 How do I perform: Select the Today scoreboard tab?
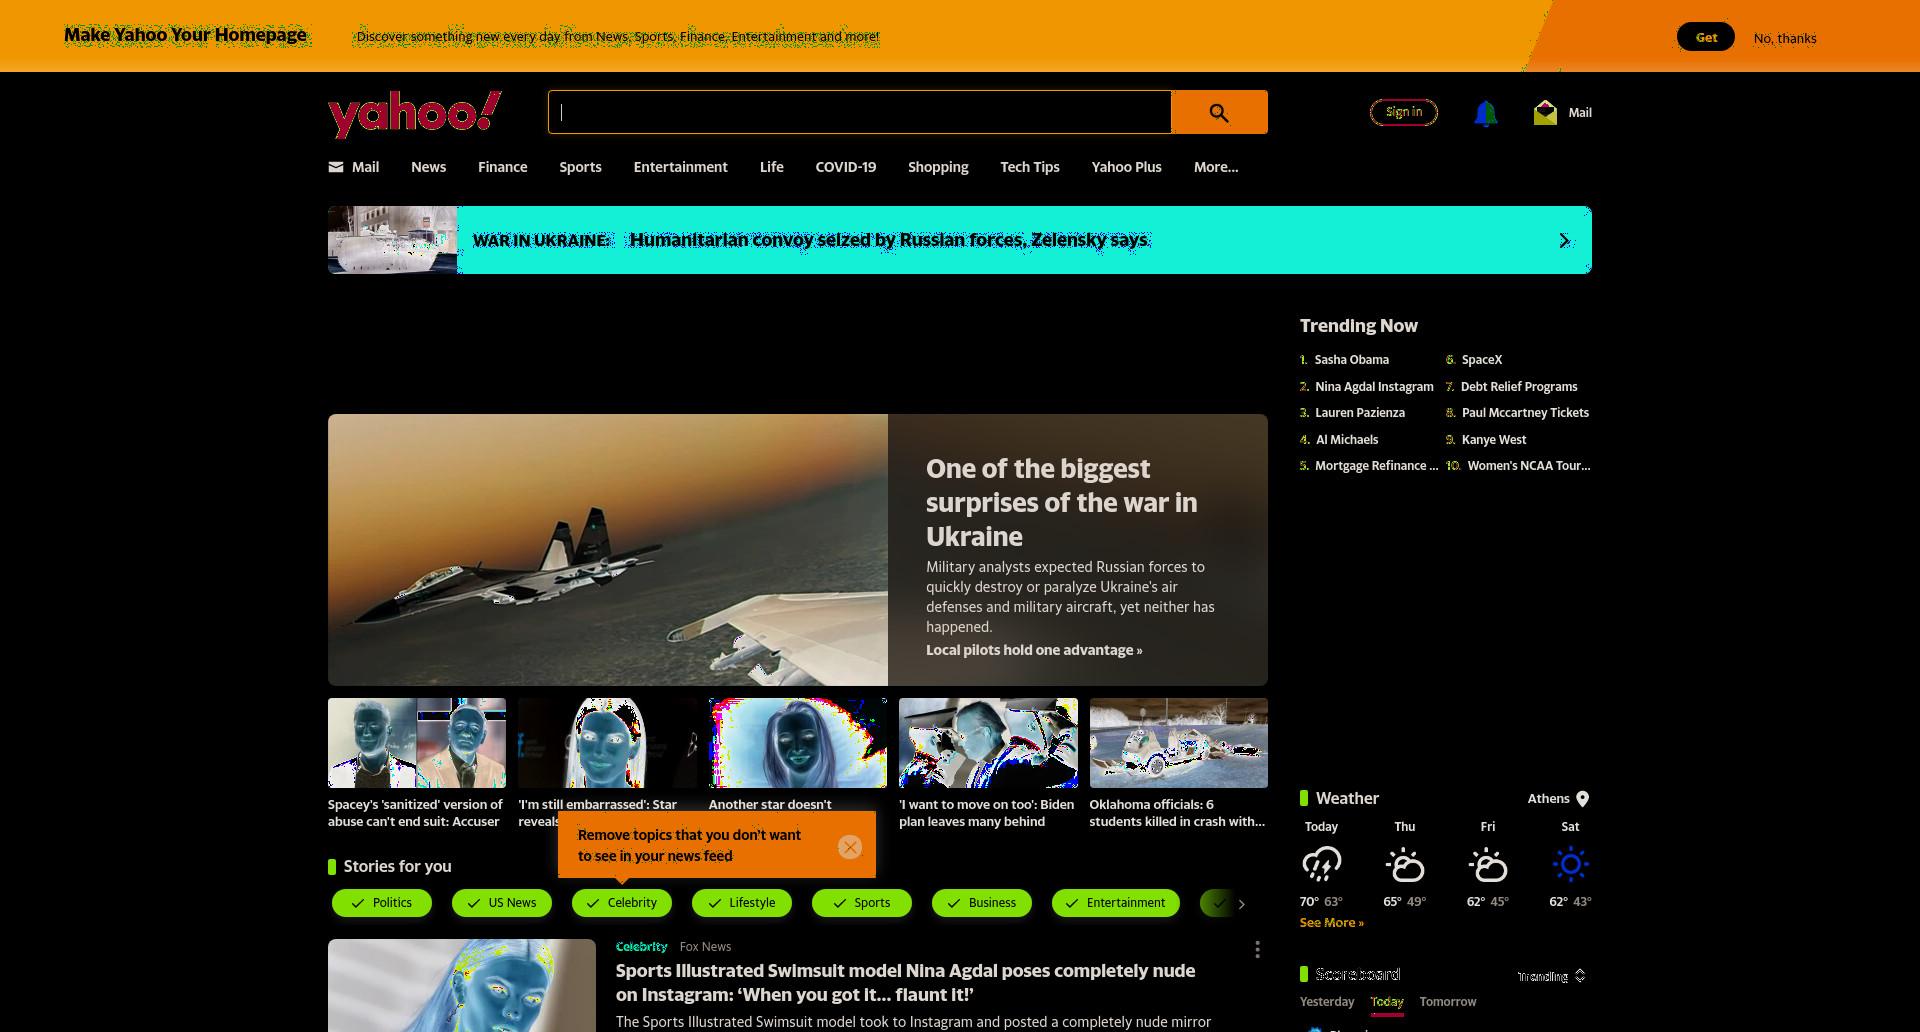click(x=1387, y=1002)
